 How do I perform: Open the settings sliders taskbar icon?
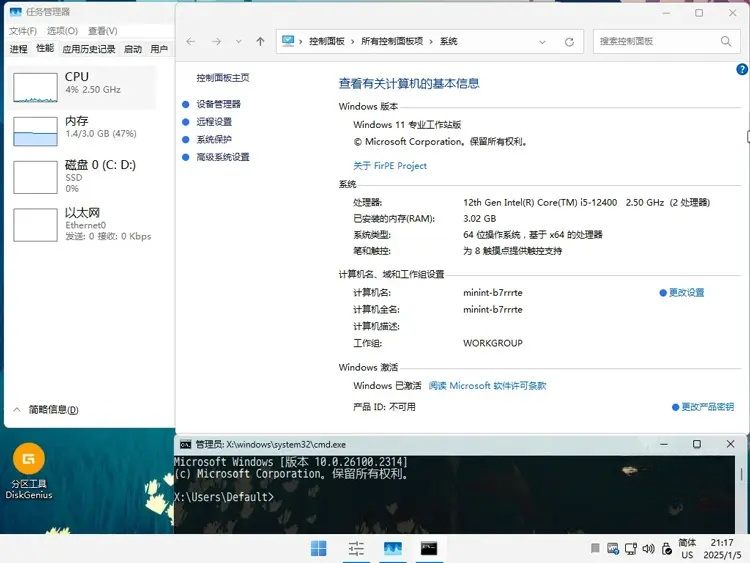(x=356, y=548)
